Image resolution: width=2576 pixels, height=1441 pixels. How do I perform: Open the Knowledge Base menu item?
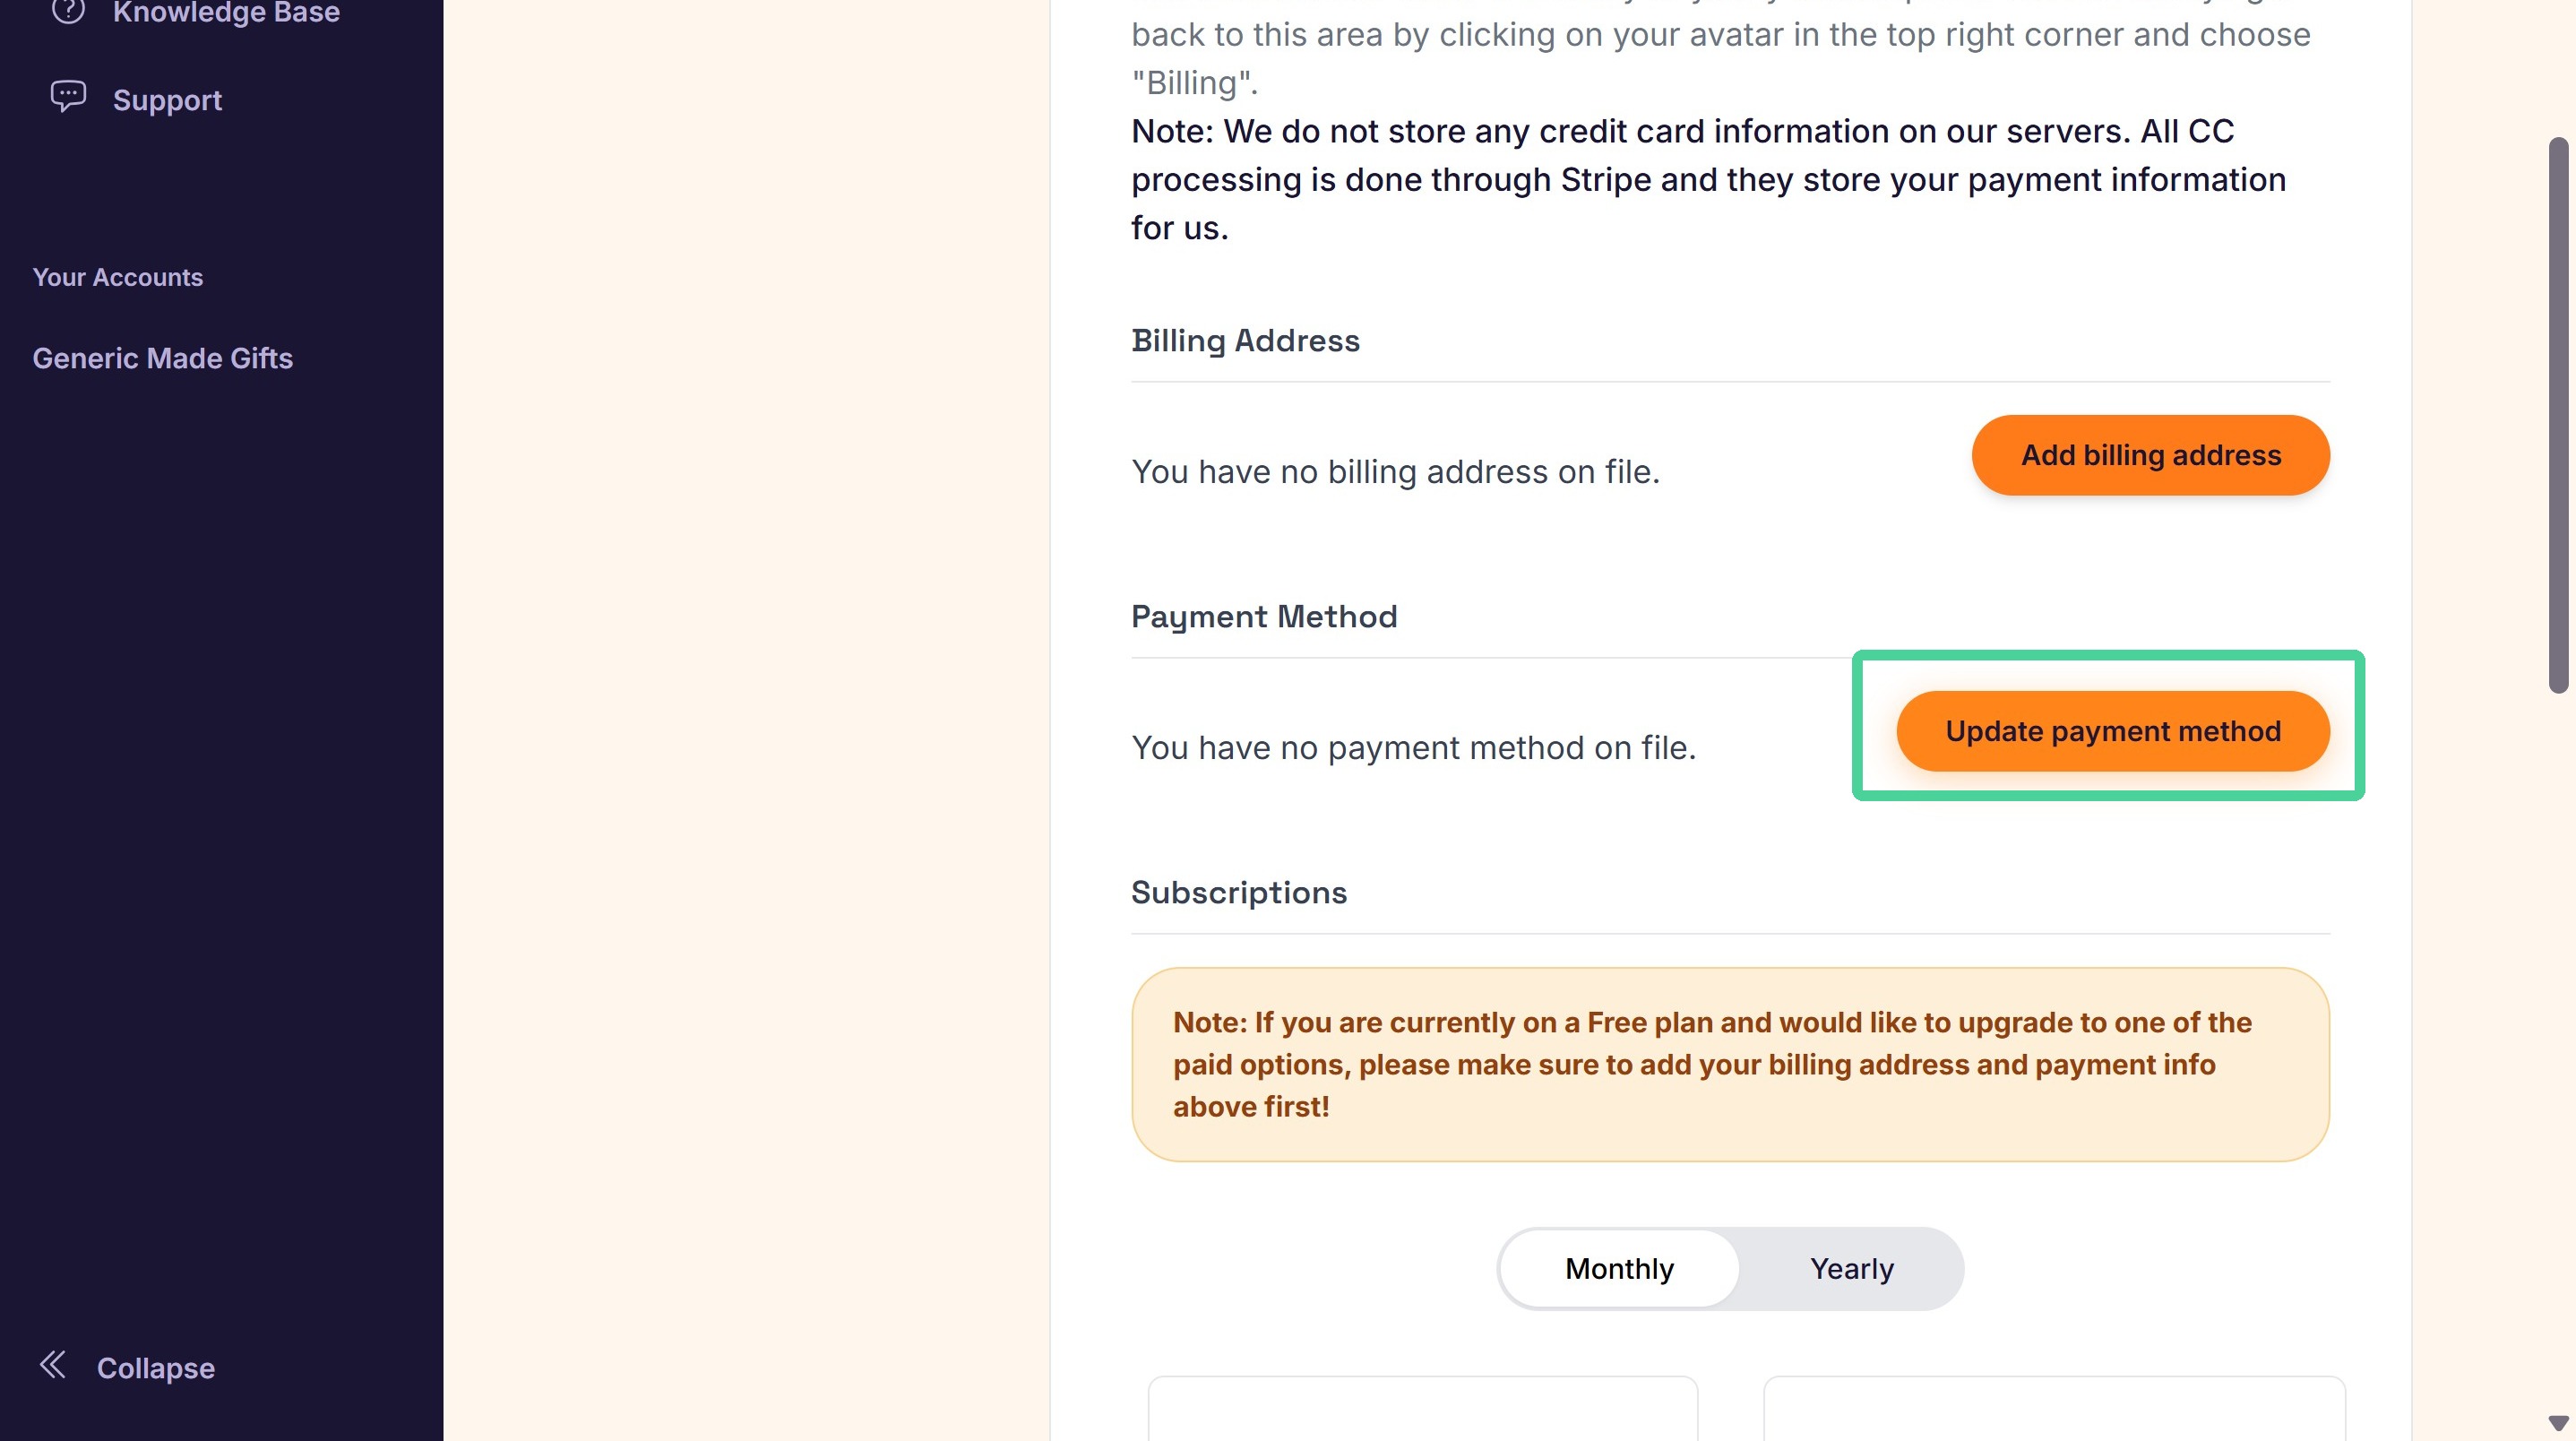coord(226,12)
